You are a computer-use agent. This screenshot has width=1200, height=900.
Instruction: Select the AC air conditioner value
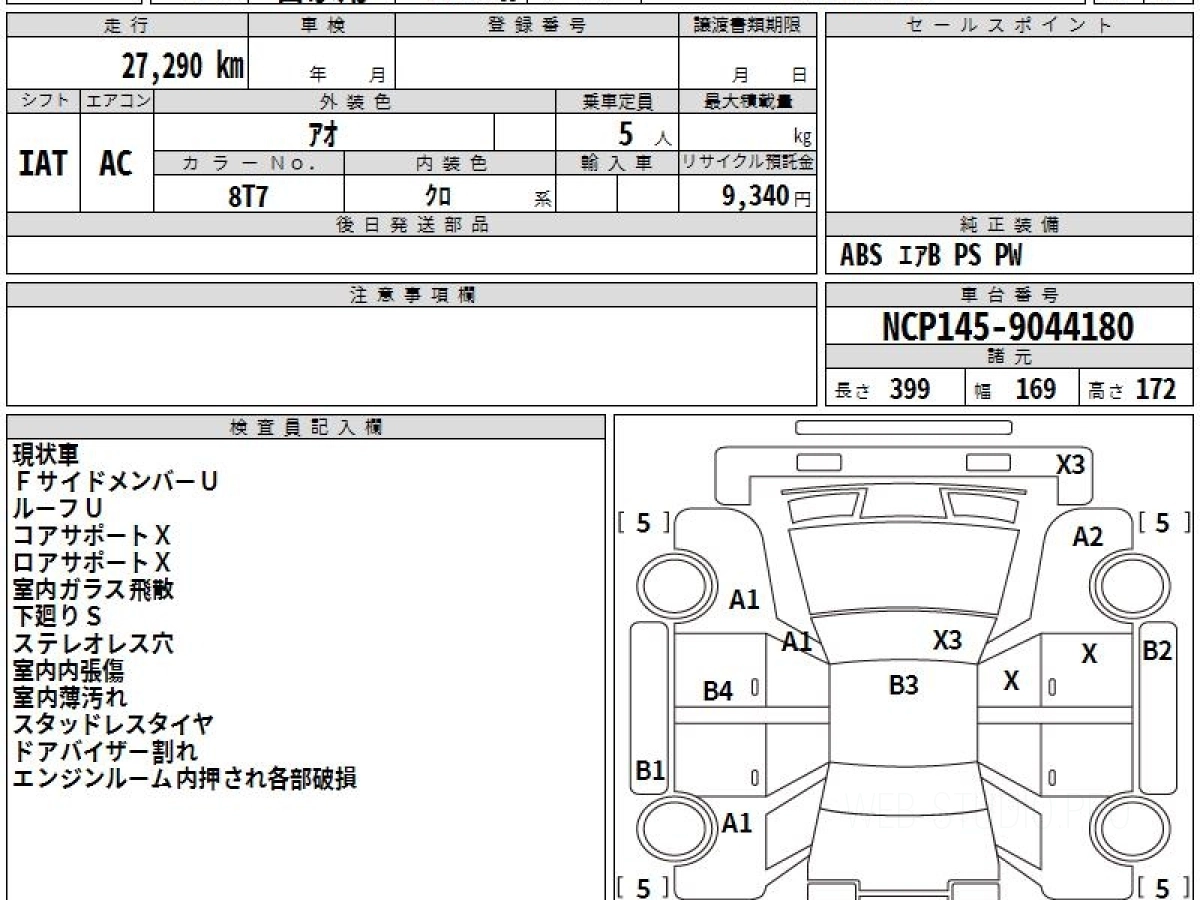tap(116, 163)
